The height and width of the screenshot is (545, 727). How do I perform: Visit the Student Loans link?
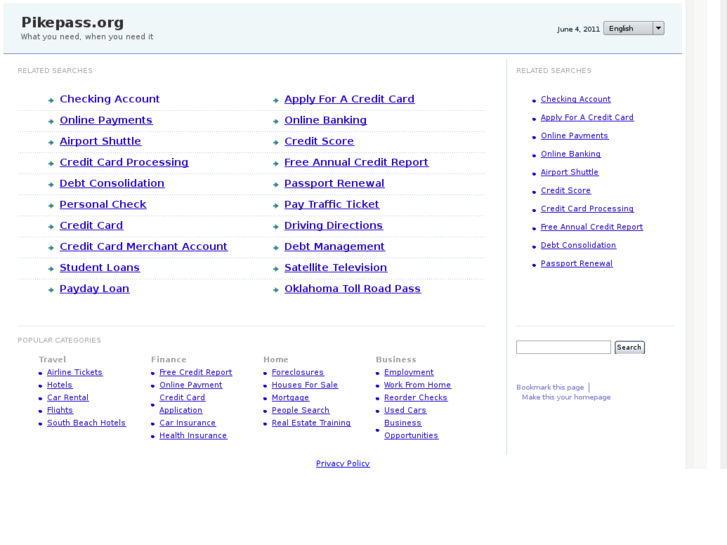[100, 268]
